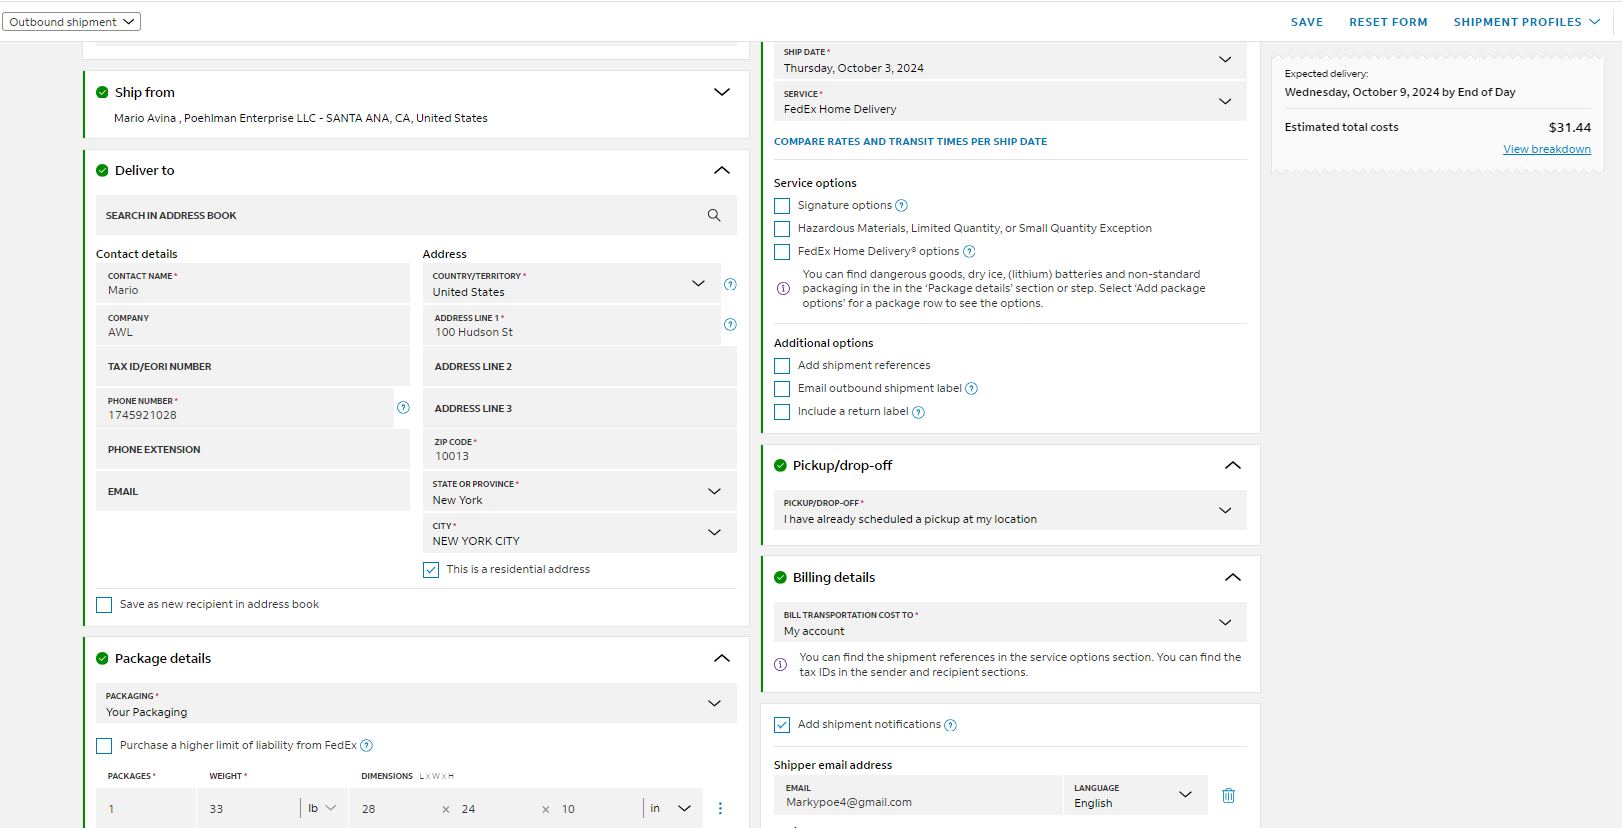Image resolution: width=1622 pixels, height=828 pixels.
Task: Click help icon next to Add shipment notifications
Action: pyautogui.click(x=950, y=725)
